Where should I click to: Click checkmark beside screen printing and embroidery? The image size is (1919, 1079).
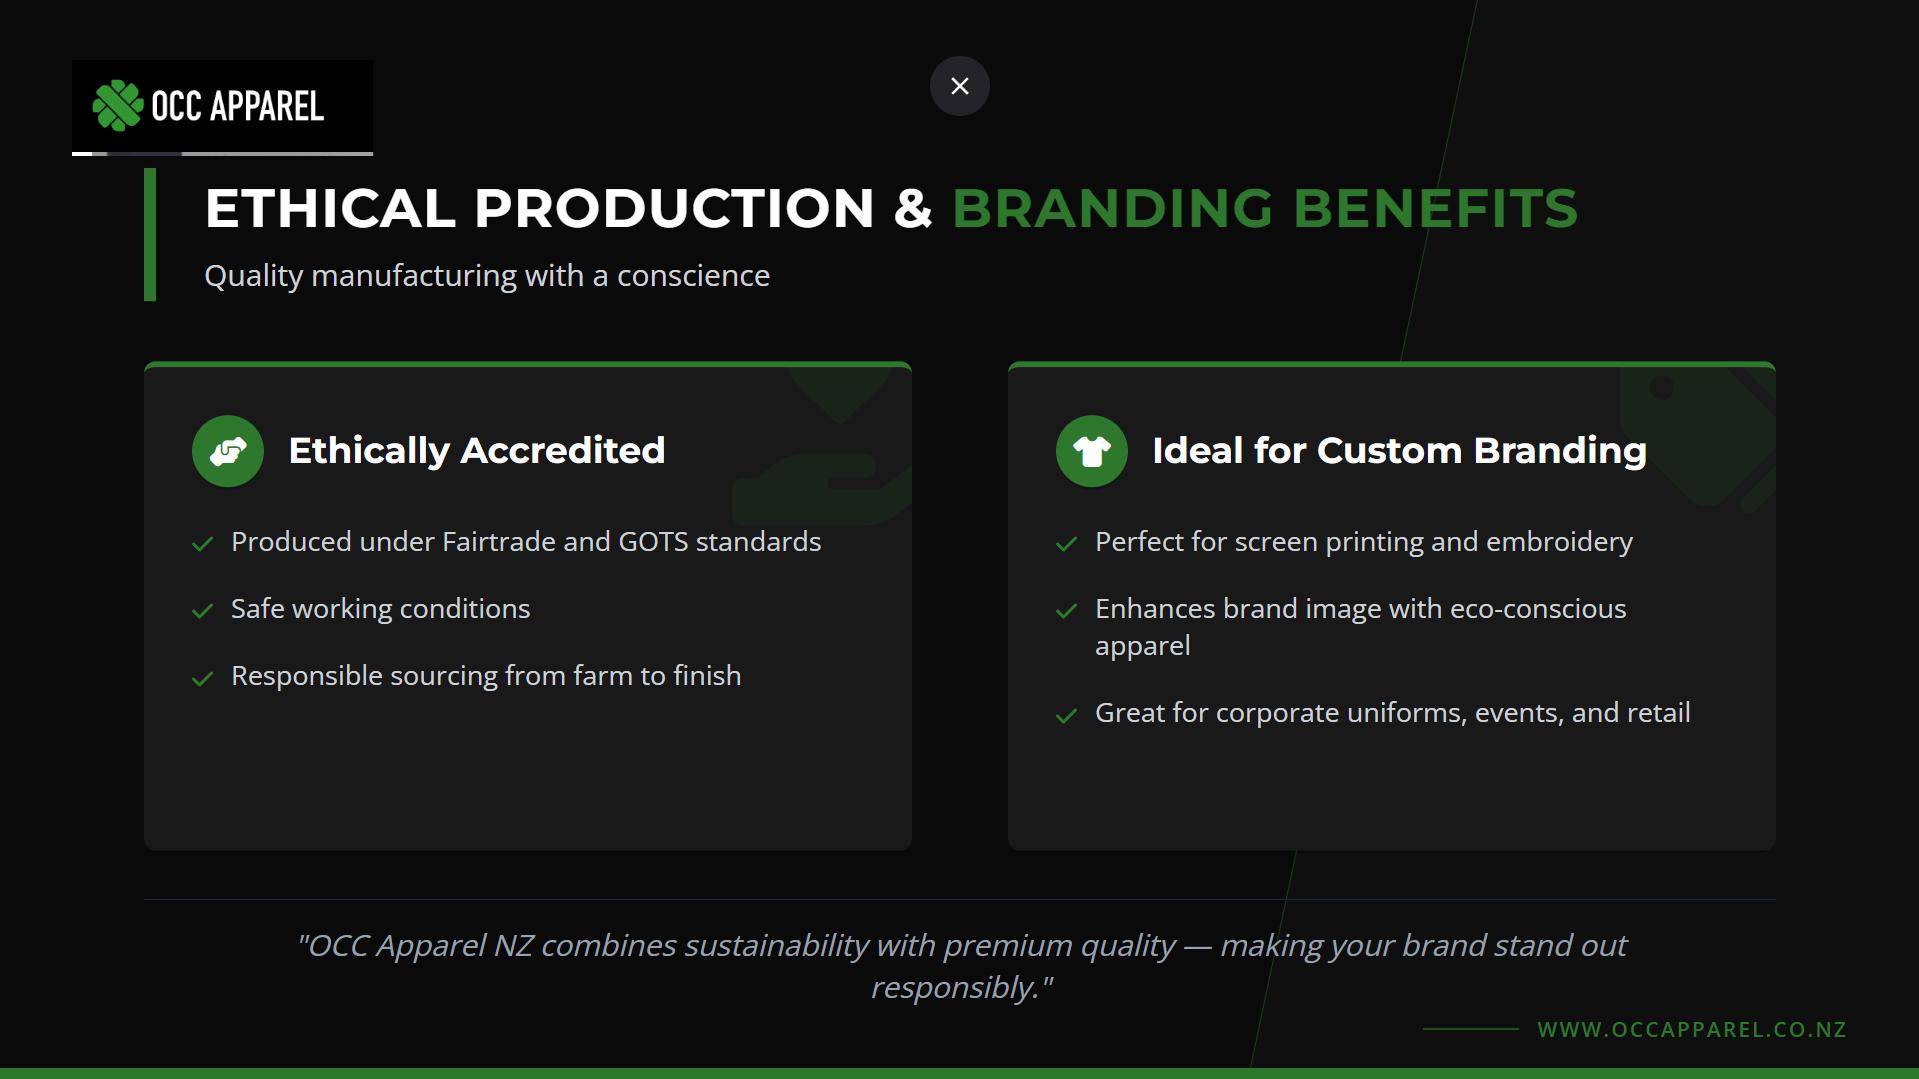[1066, 544]
